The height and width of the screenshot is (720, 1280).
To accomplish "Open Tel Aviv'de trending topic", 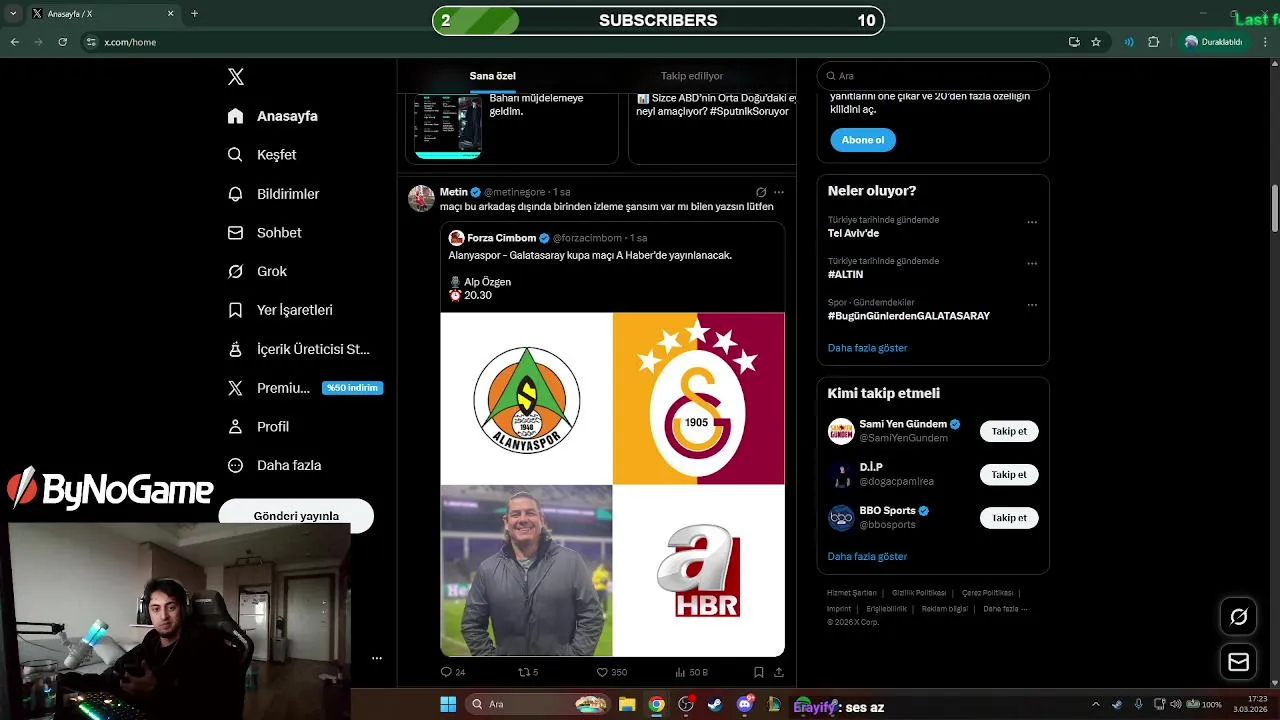I will pos(853,233).
